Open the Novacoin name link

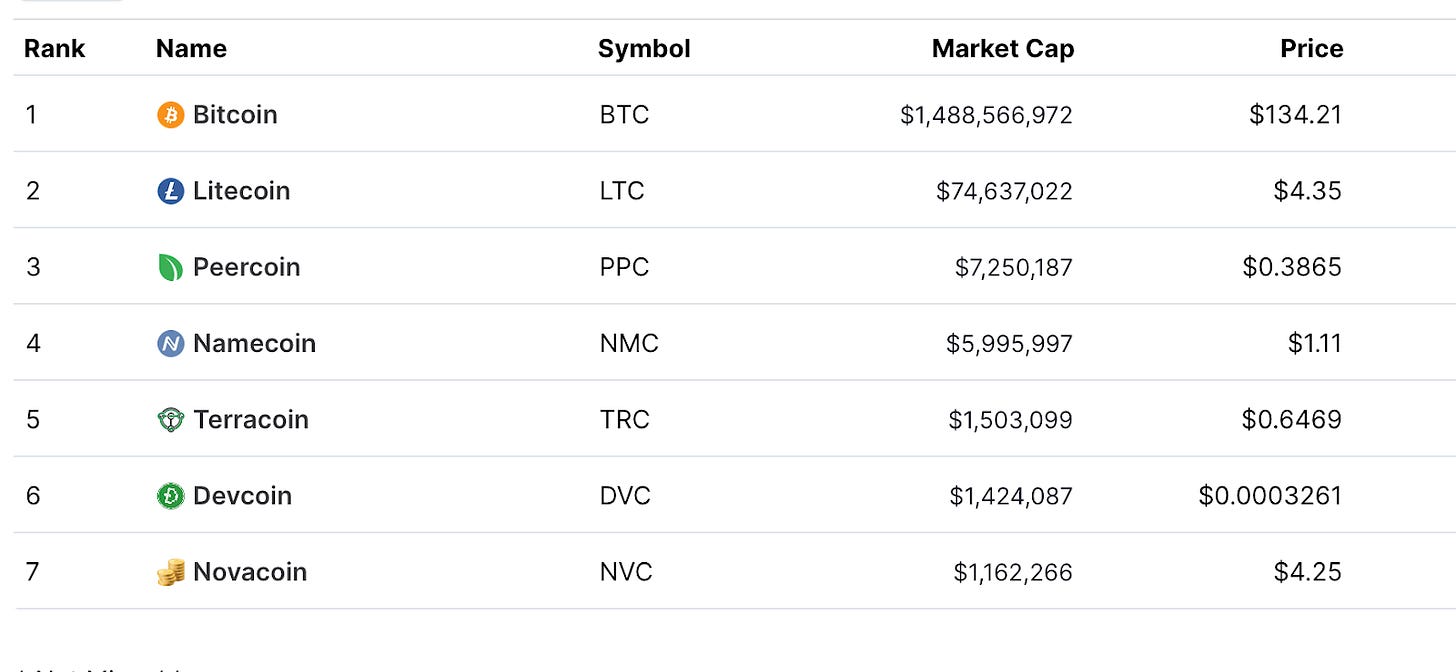[x=250, y=572]
